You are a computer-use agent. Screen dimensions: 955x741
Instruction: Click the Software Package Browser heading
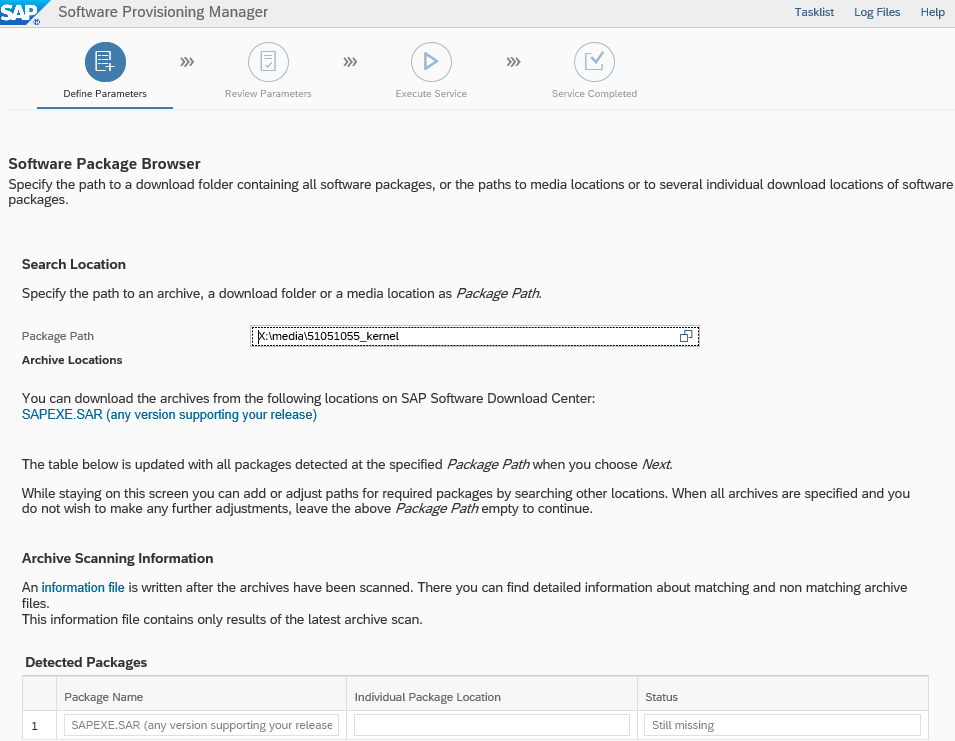(x=104, y=164)
